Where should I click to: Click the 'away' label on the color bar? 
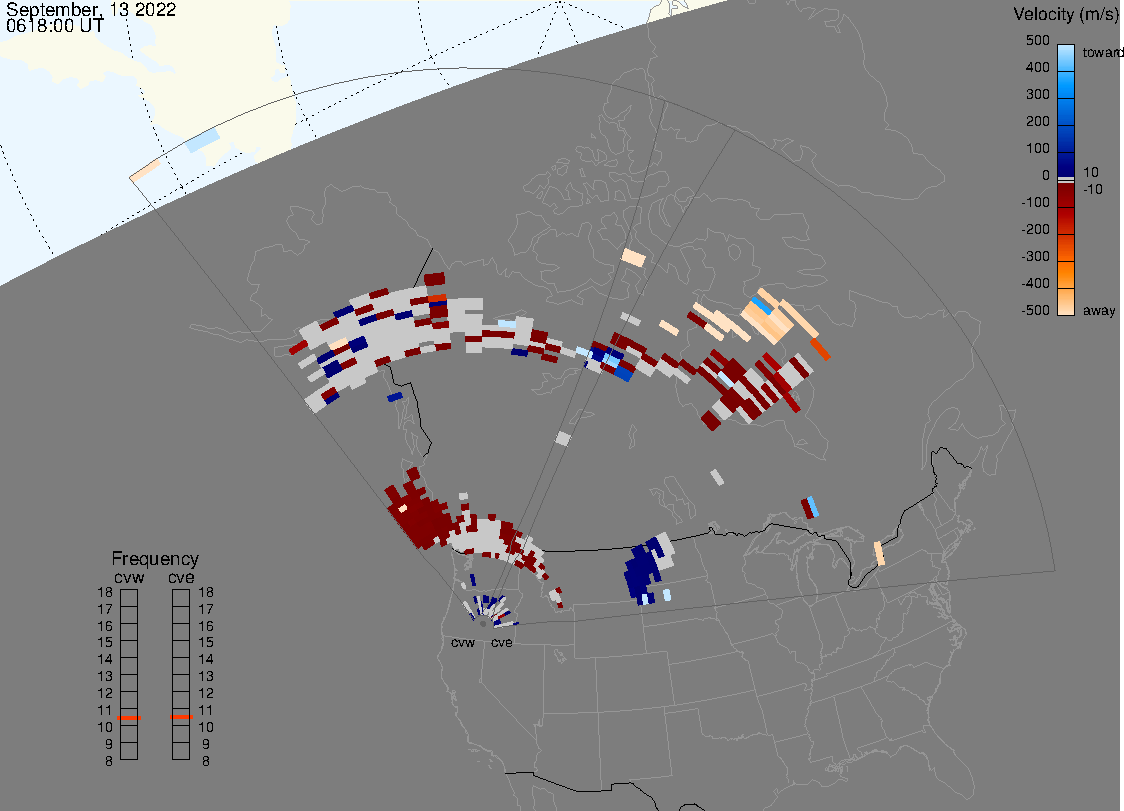tap(1099, 310)
